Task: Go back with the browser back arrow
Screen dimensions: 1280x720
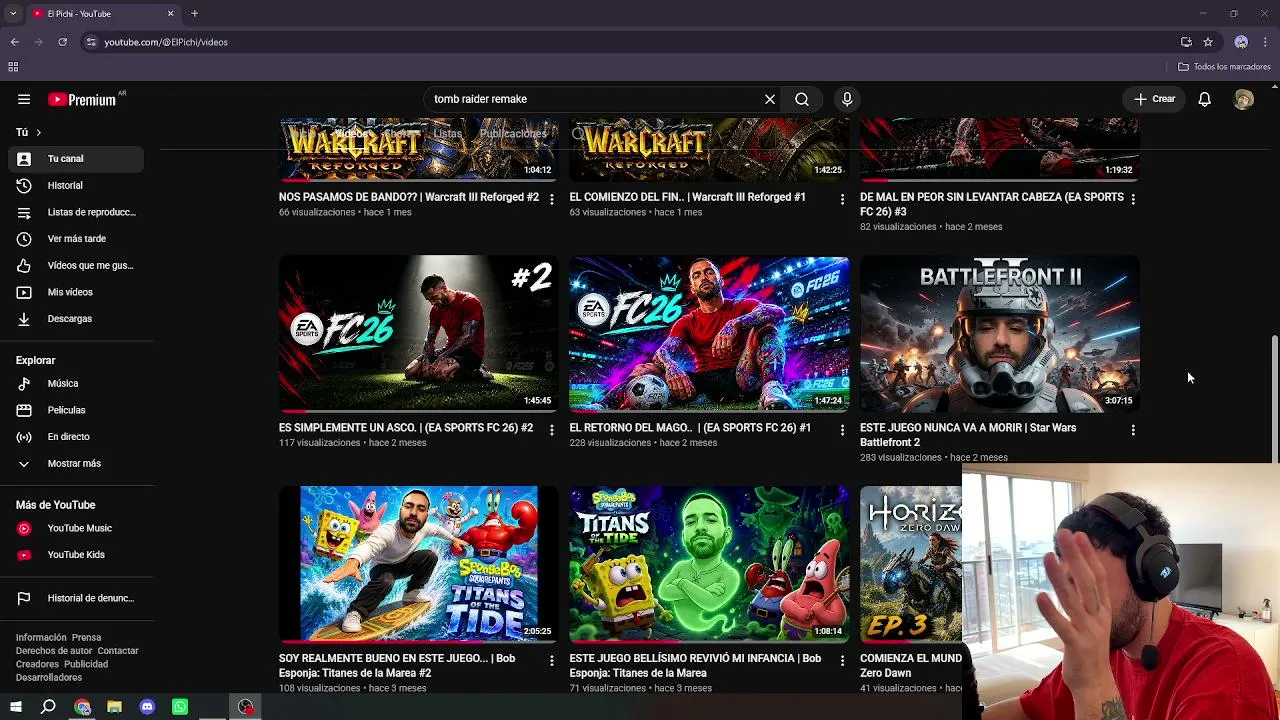Action: [x=15, y=42]
